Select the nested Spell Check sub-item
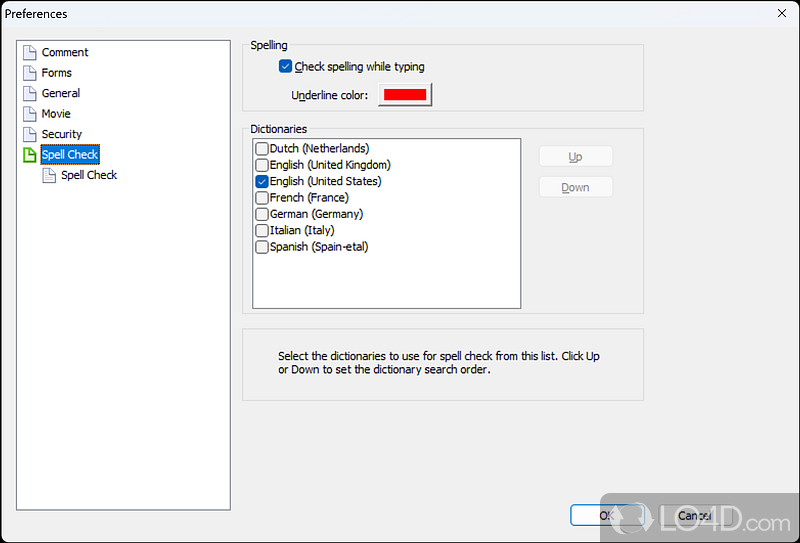This screenshot has height=543, width=800. click(89, 175)
